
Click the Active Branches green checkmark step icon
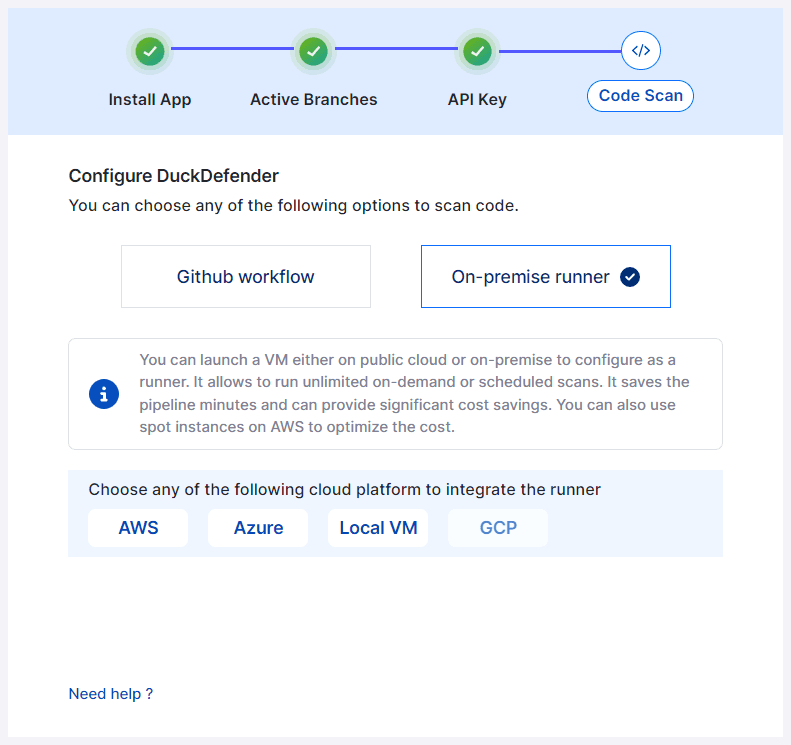tap(313, 51)
